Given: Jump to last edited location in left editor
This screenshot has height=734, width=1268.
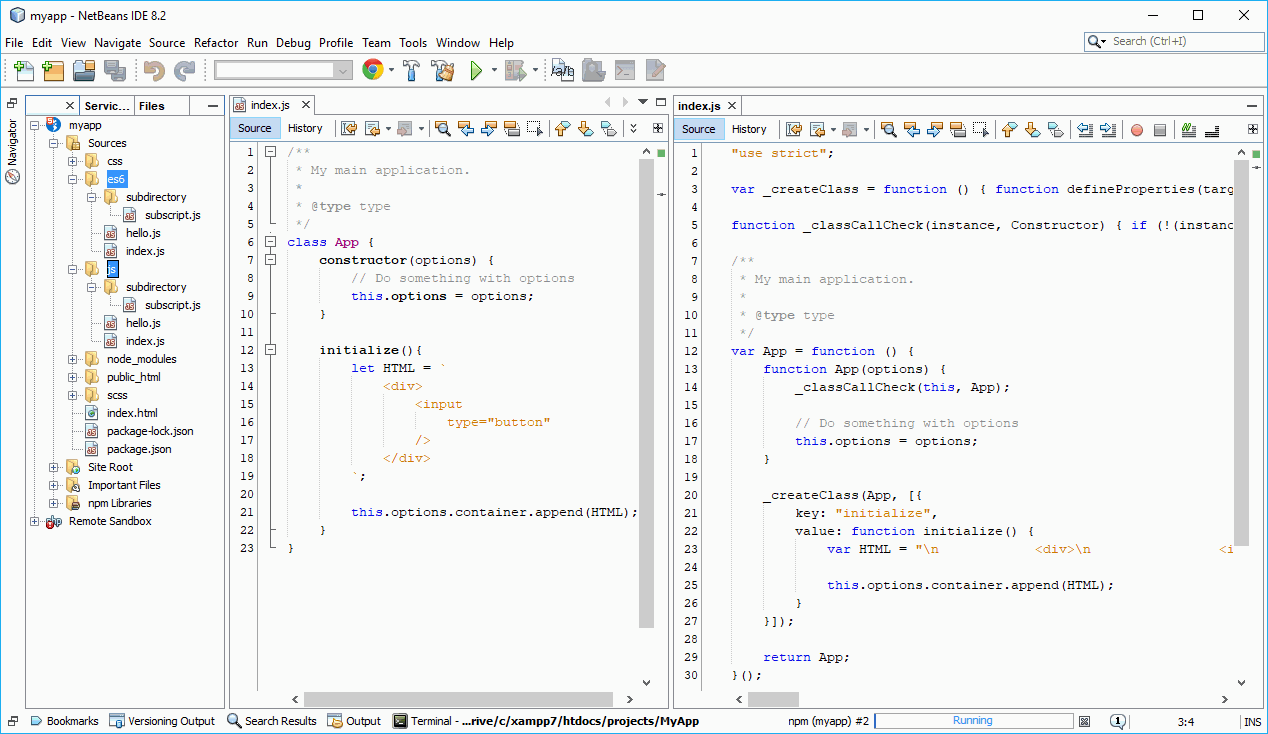Looking at the screenshot, I should (x=348, y=129).
